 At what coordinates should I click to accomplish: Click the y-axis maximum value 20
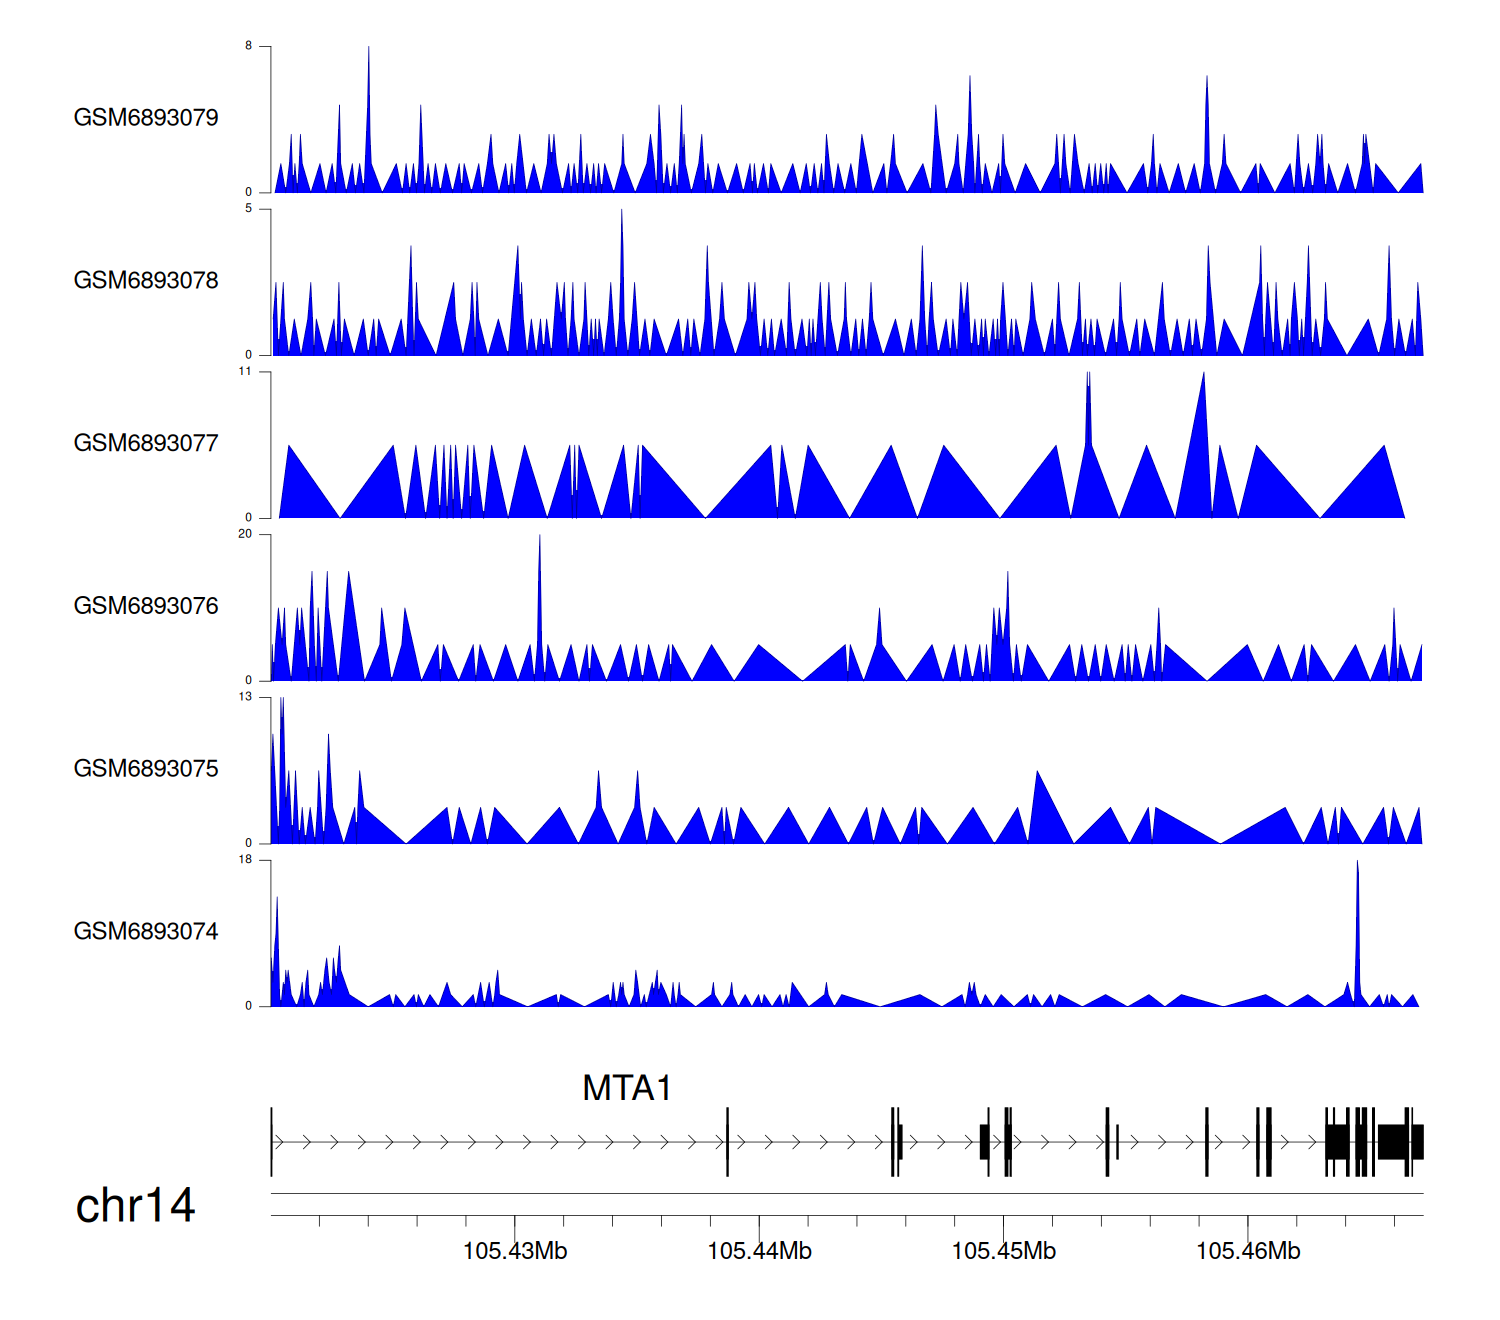click(245, 534)
